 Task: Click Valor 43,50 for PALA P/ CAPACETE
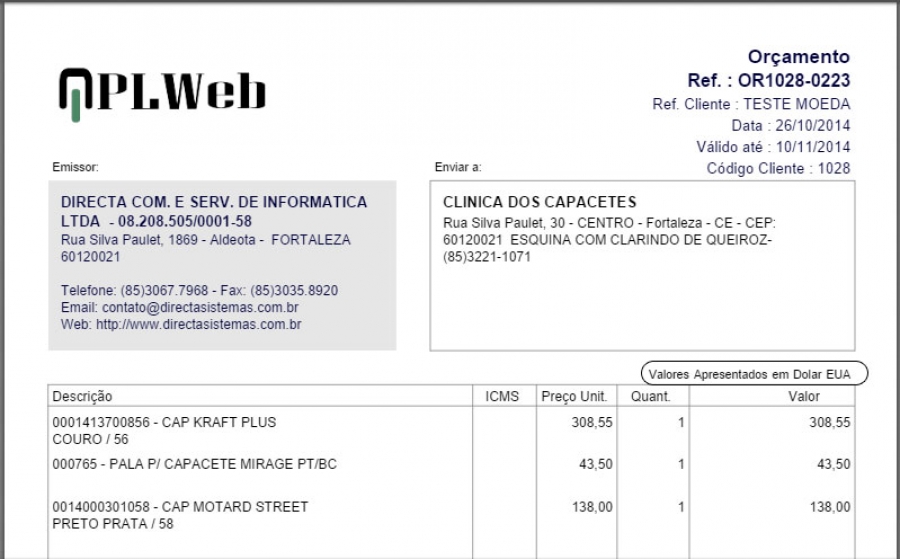pos(833,464)
